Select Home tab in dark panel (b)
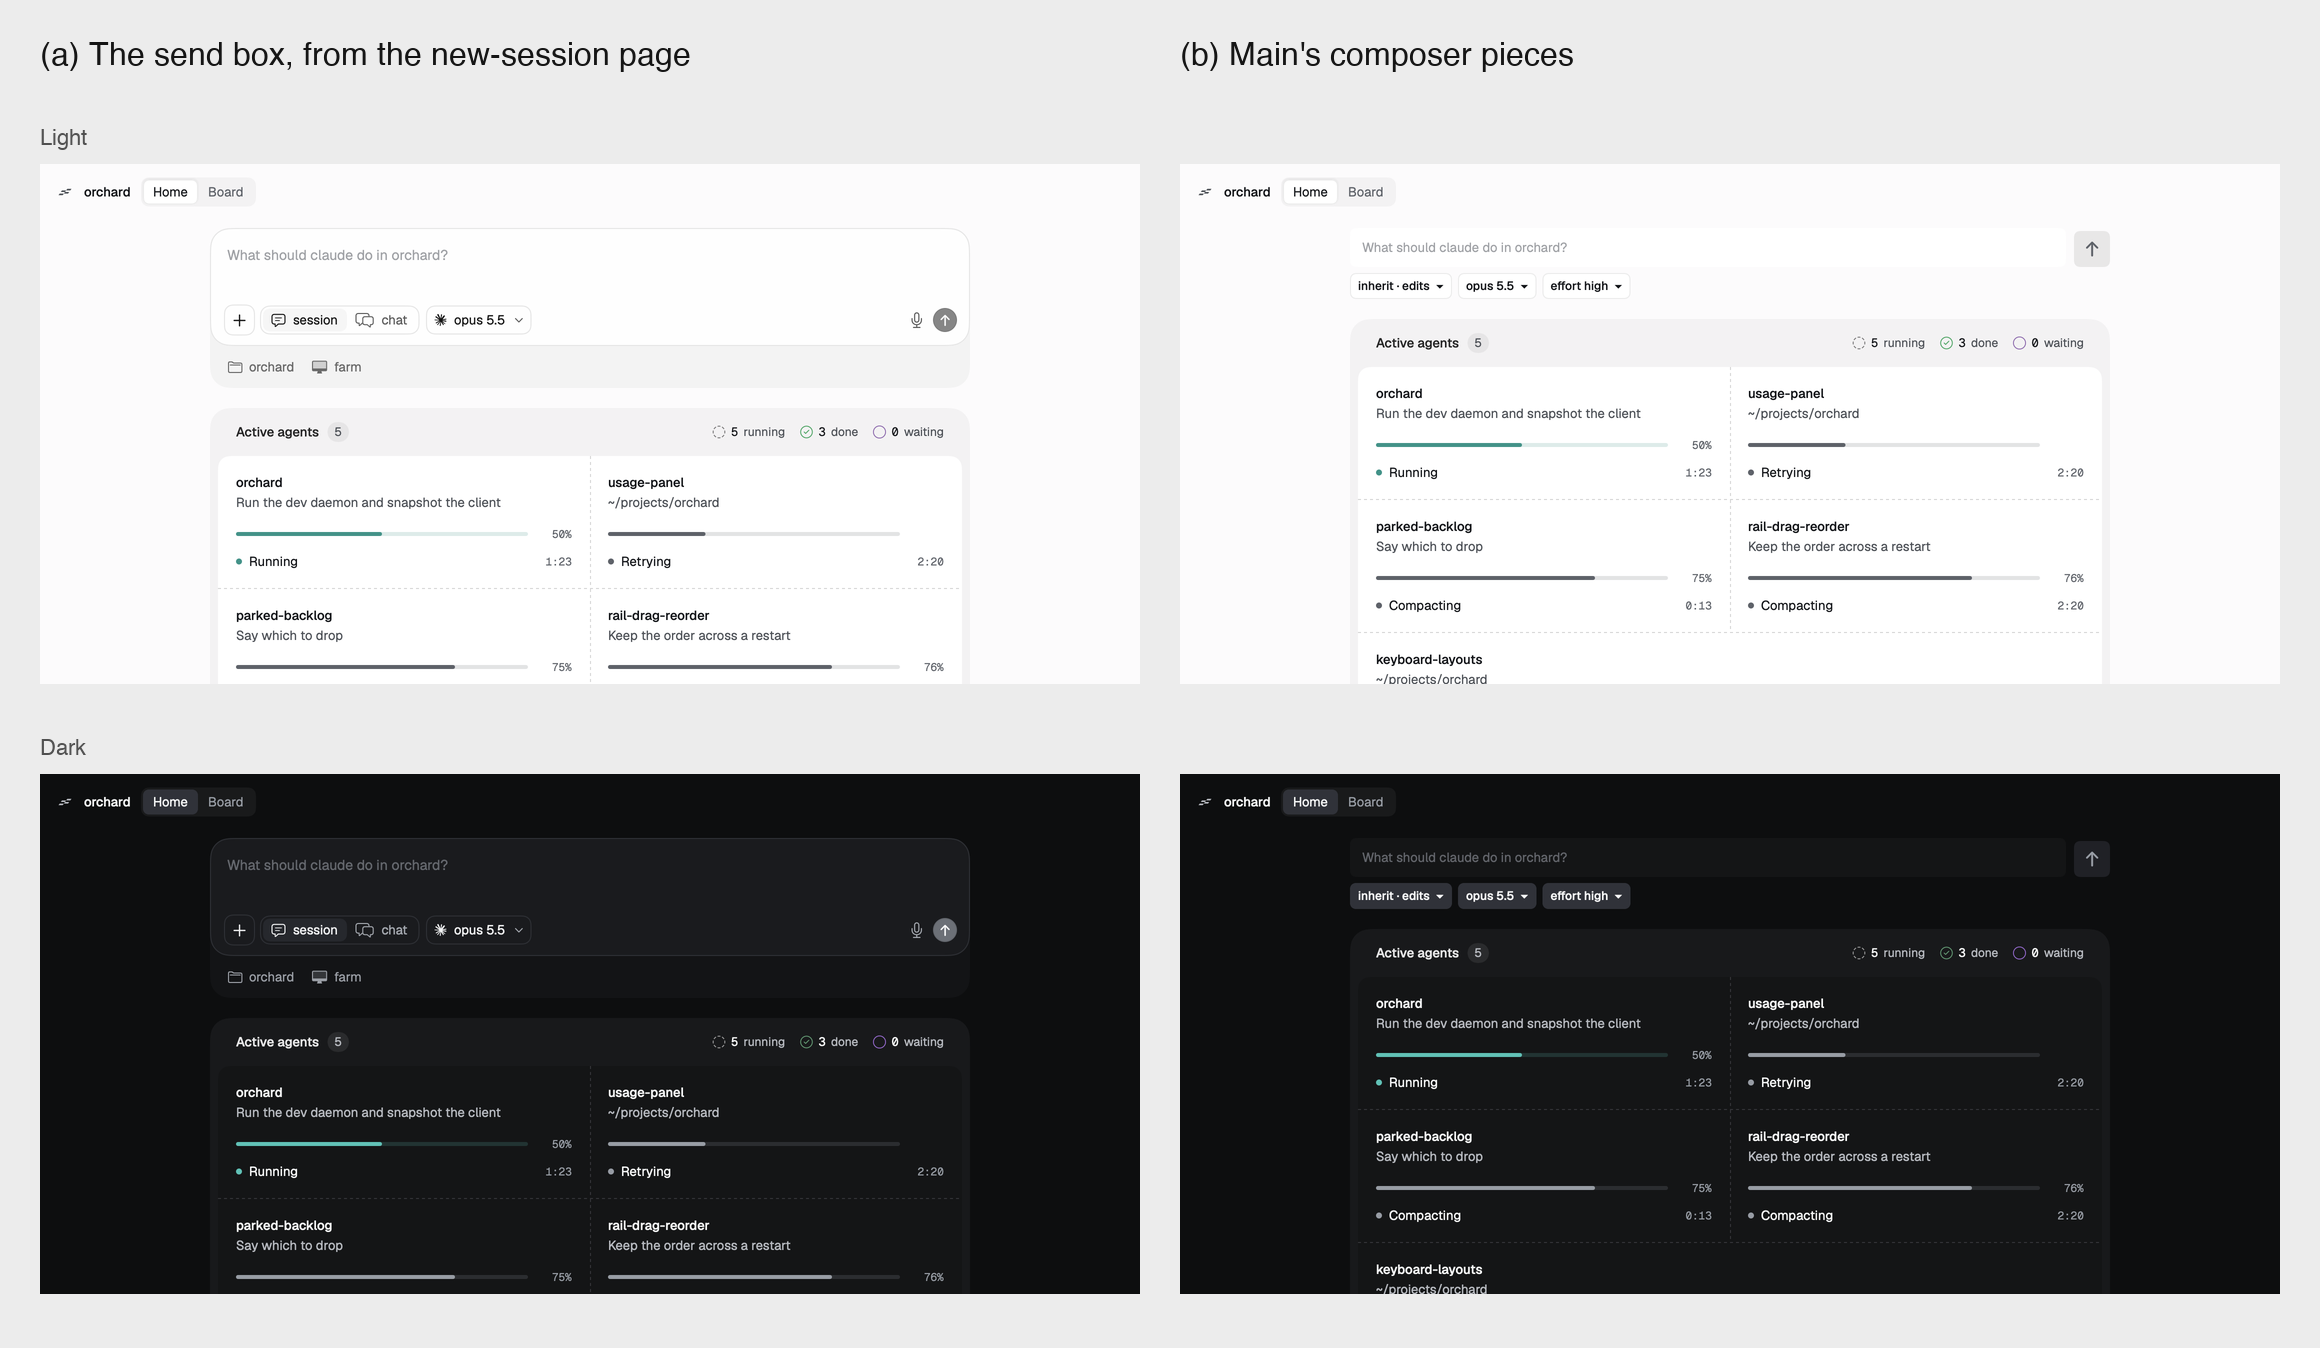 click(1310, 802)
